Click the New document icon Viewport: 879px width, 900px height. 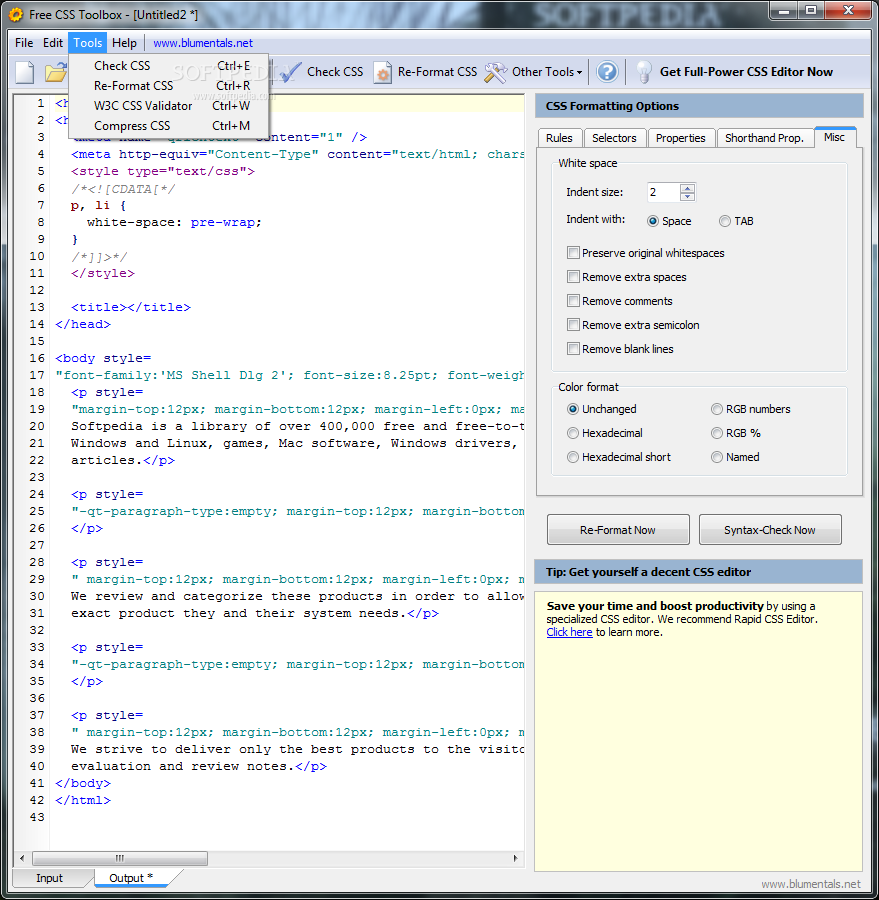tap(24, 72)
